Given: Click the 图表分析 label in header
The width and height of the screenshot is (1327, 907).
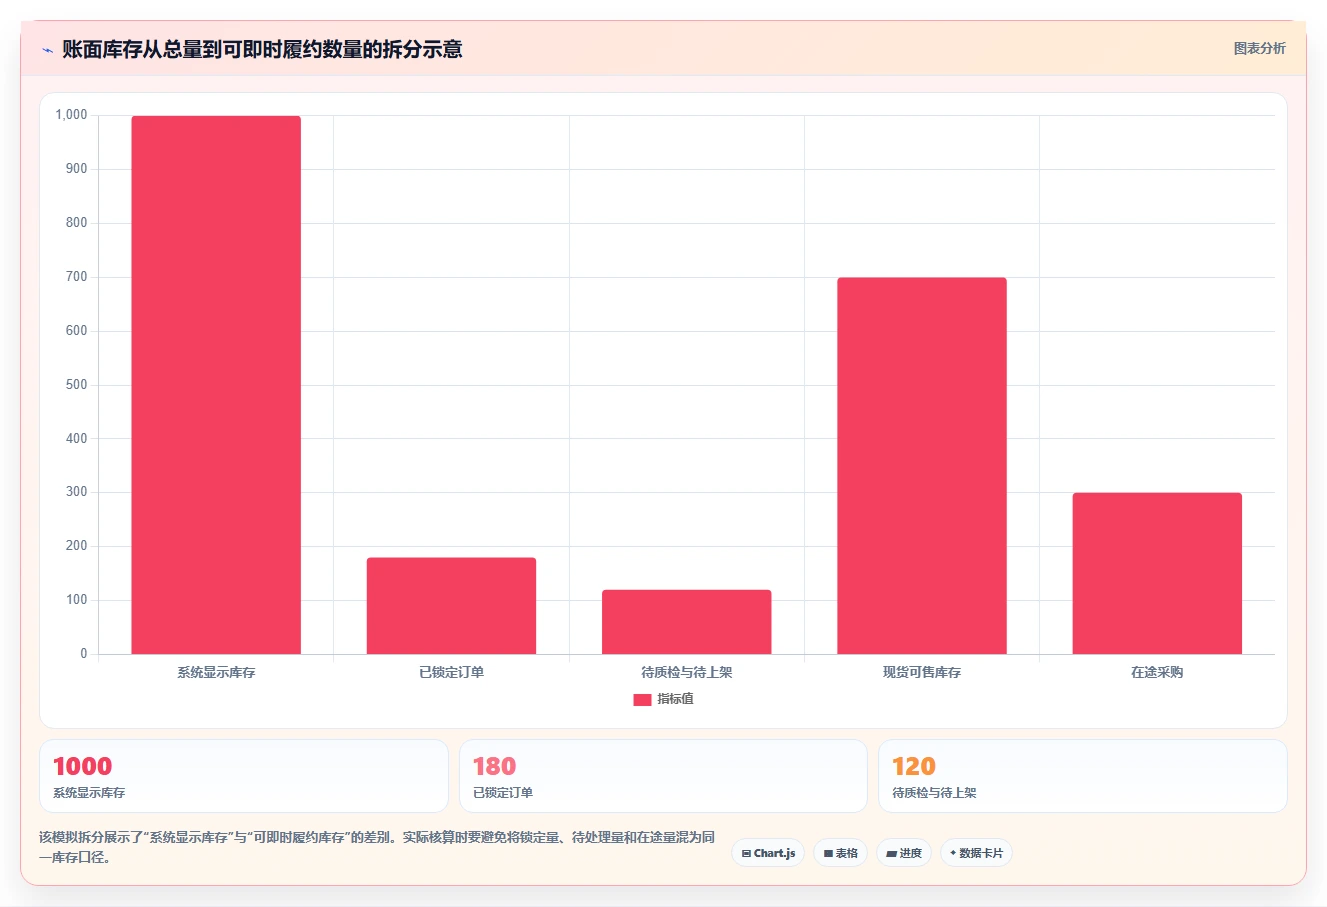Looking at the screenshot, I should [x=1259, y=48].
